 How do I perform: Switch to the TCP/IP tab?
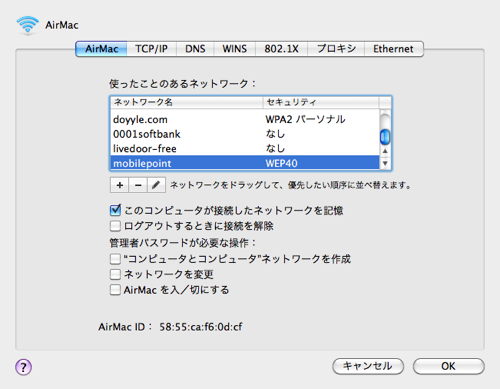point(151,49)
